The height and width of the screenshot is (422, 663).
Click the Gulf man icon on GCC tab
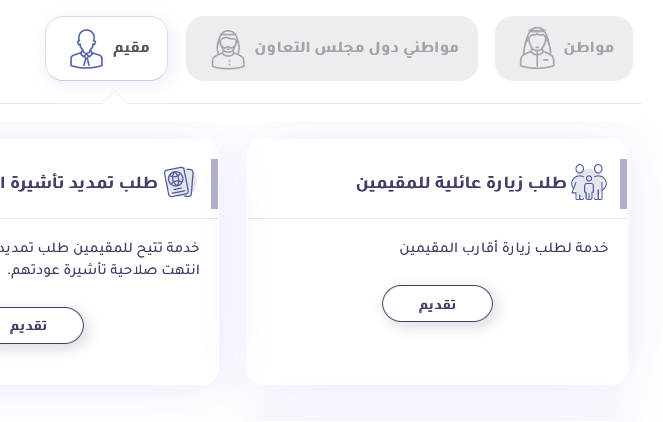click(228, 49)
